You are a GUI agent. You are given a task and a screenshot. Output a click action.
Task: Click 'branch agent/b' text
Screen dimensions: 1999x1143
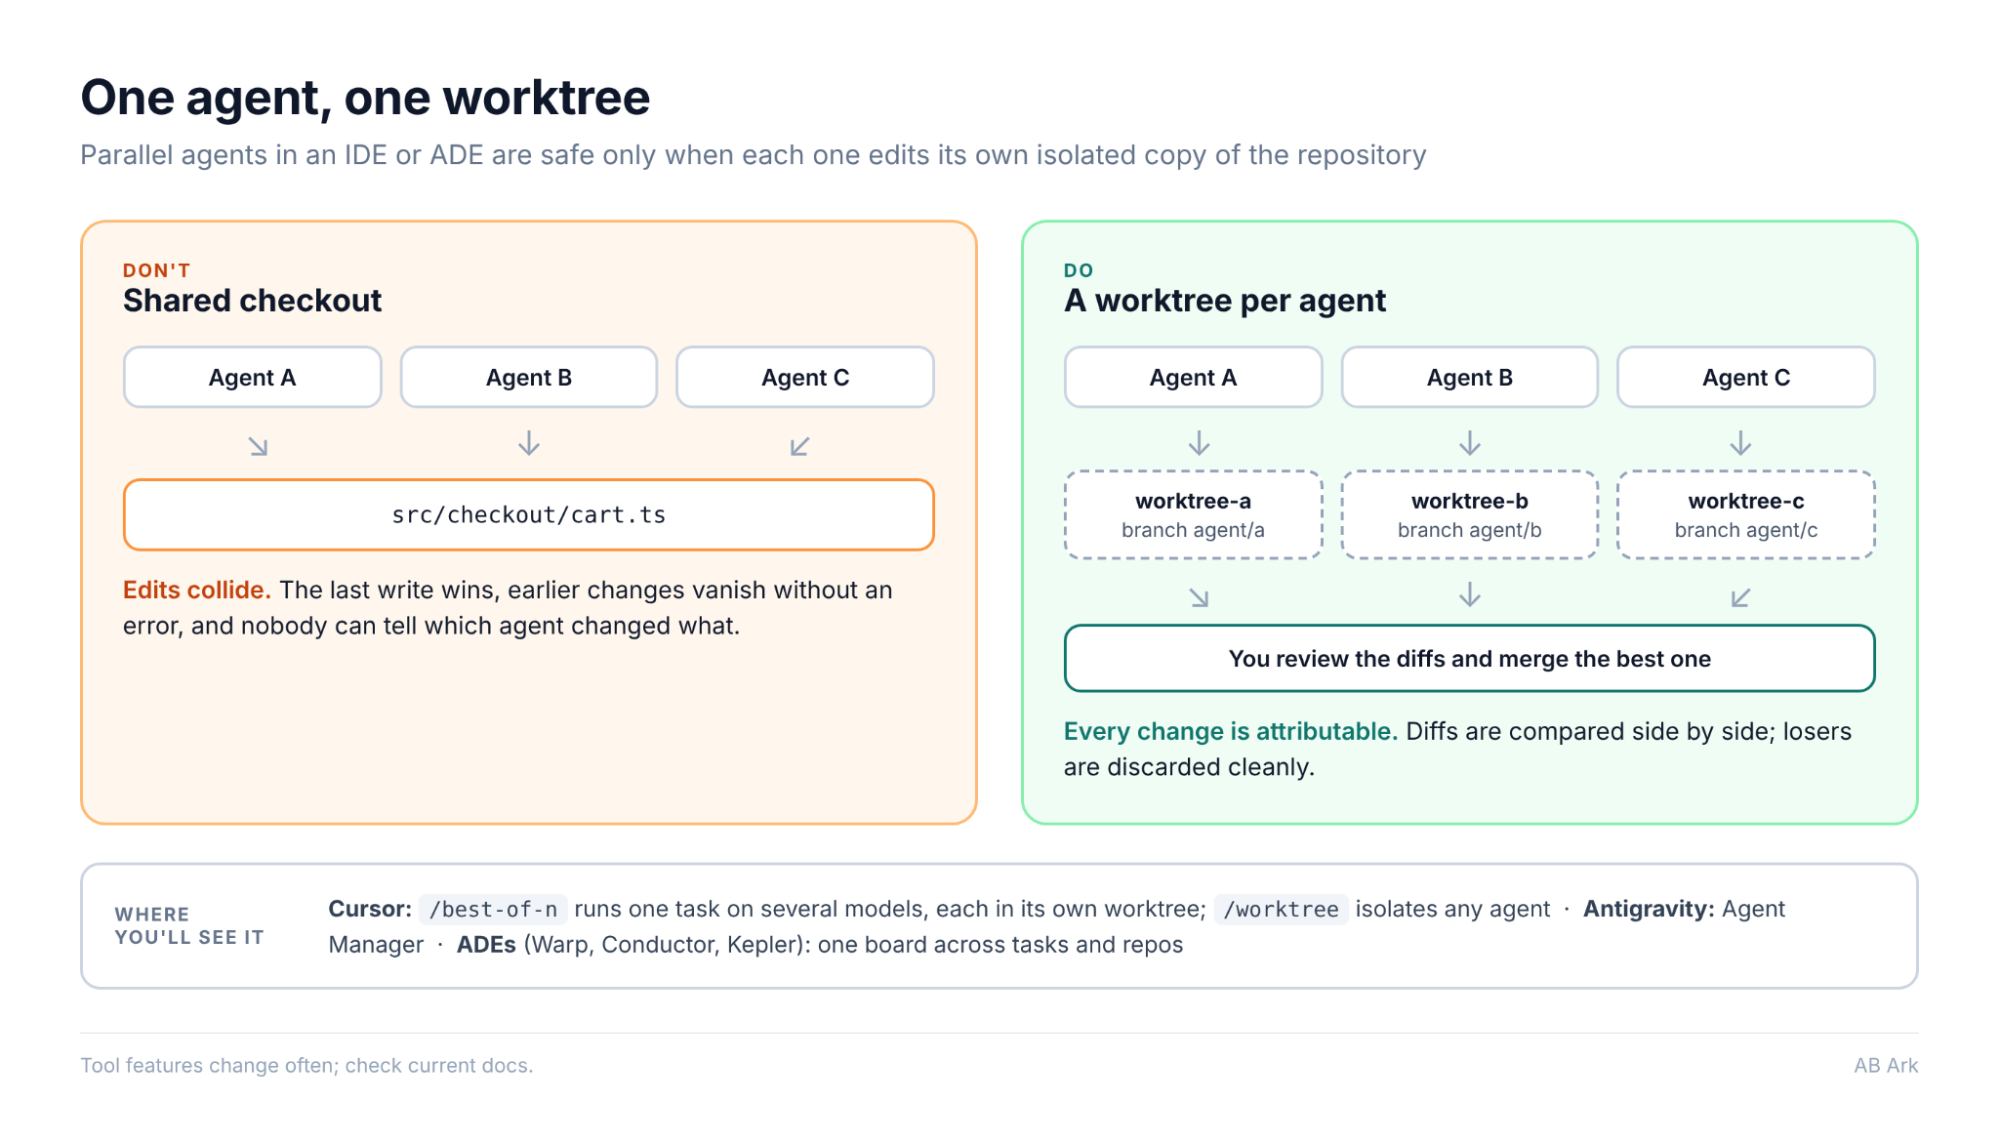click(x=1469, y=530)
